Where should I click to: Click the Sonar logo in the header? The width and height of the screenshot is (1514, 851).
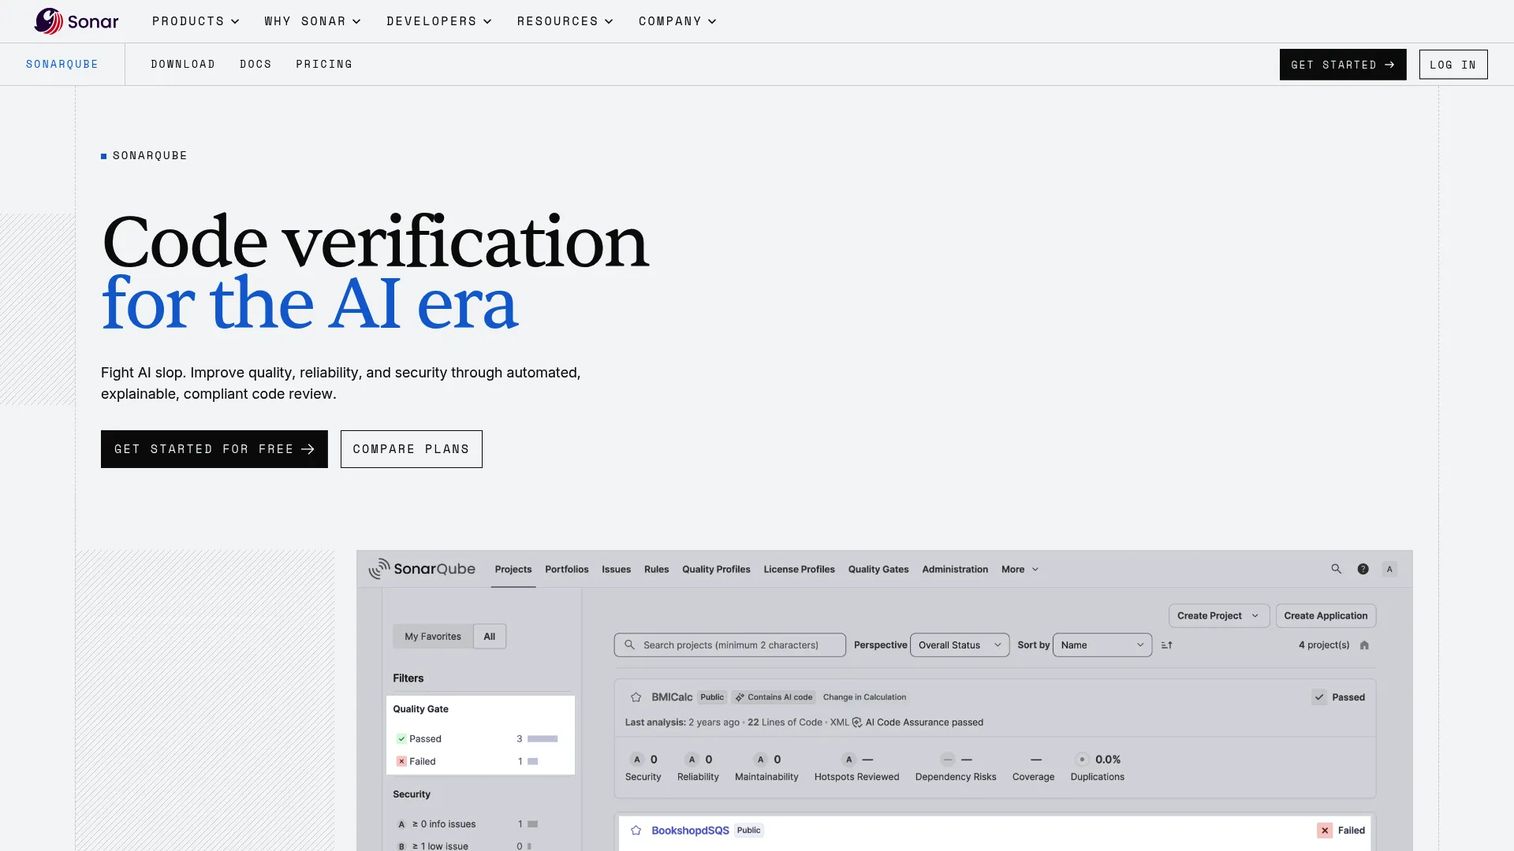pos(77,21)
